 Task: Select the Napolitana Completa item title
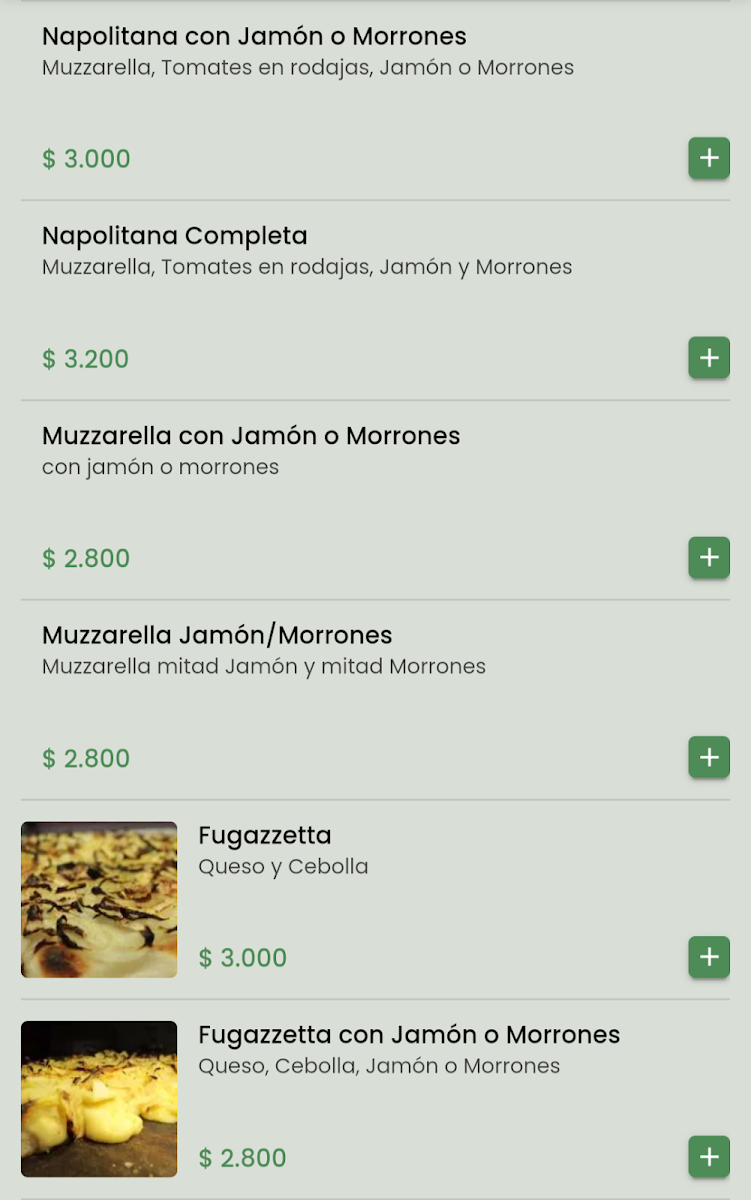tap(175, 236)
